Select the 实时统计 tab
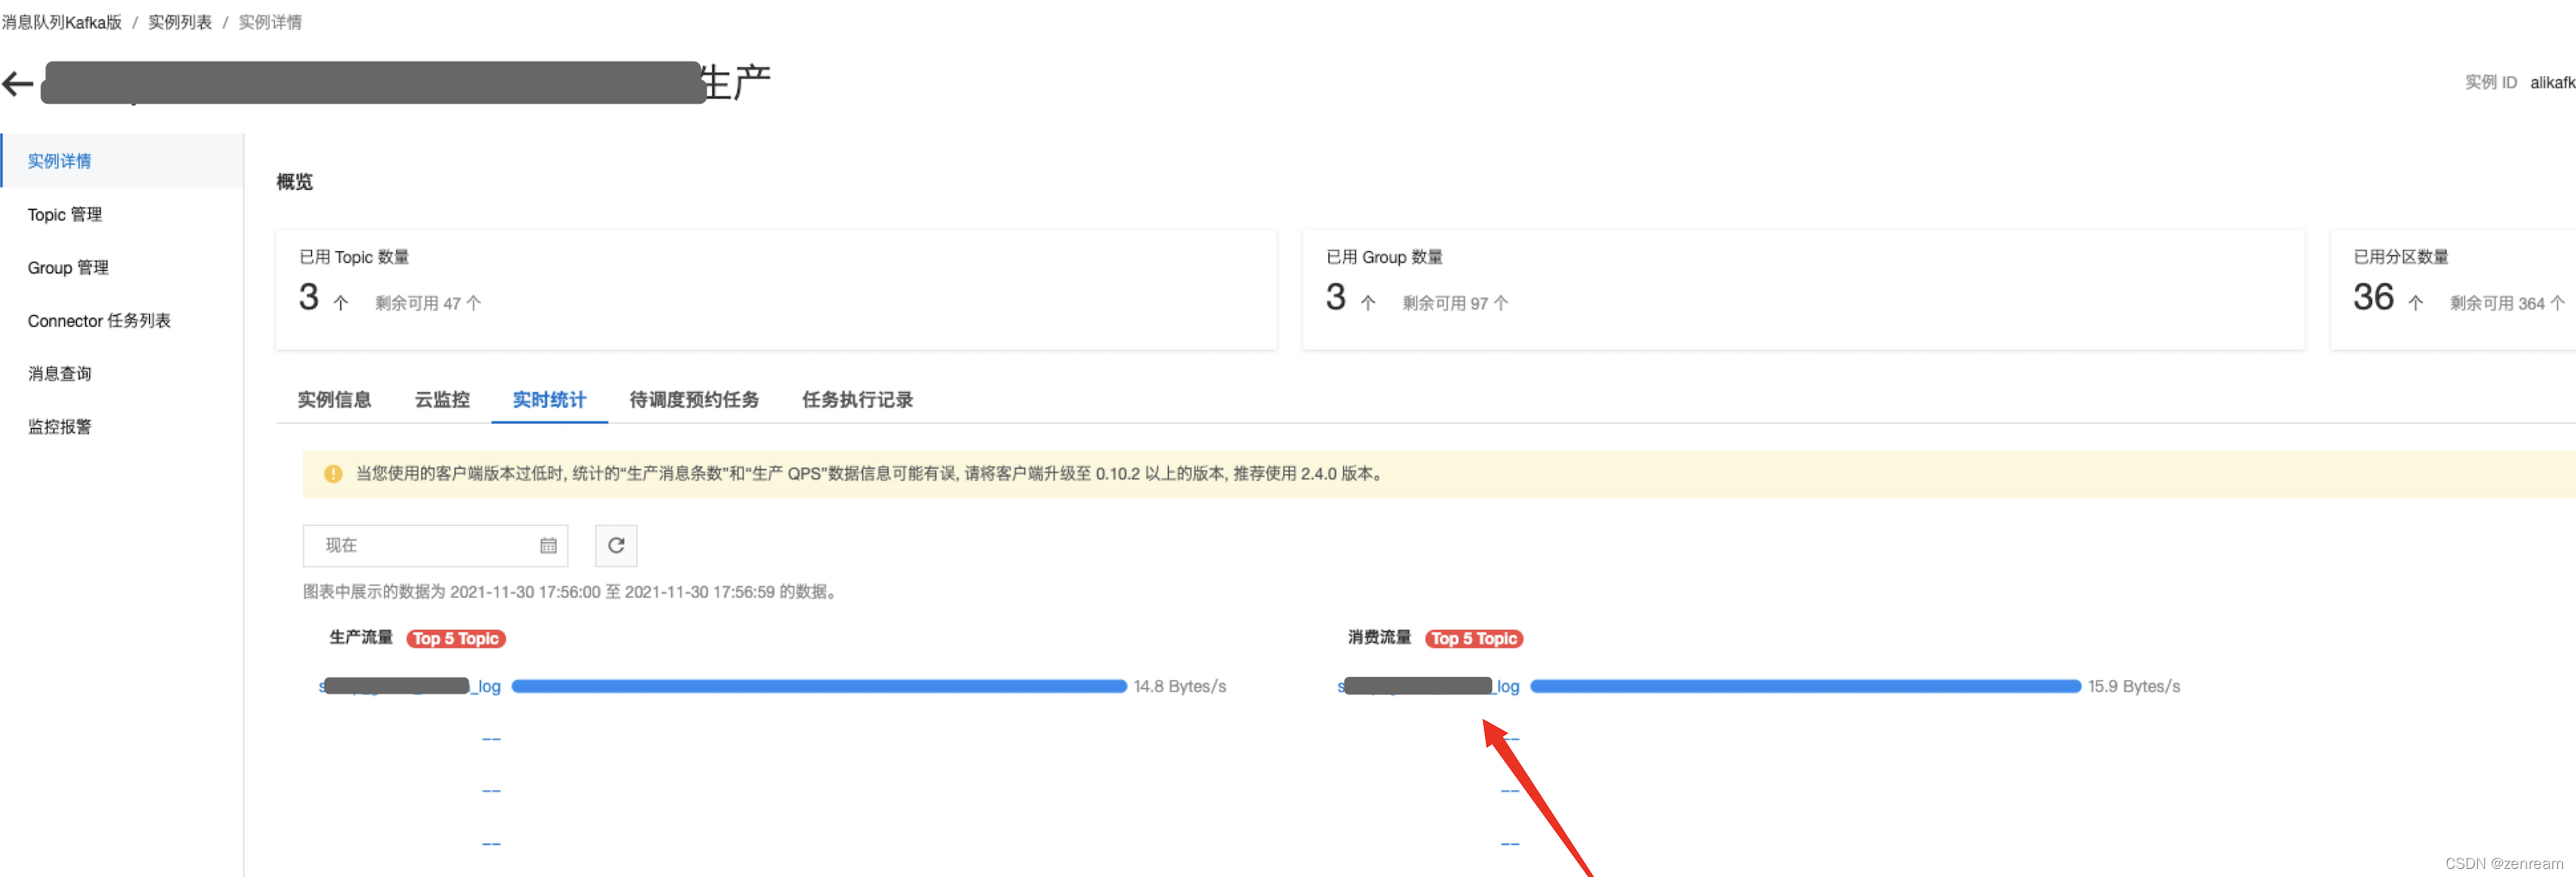This screenshot has width=2576, height=877. [549, 400]
